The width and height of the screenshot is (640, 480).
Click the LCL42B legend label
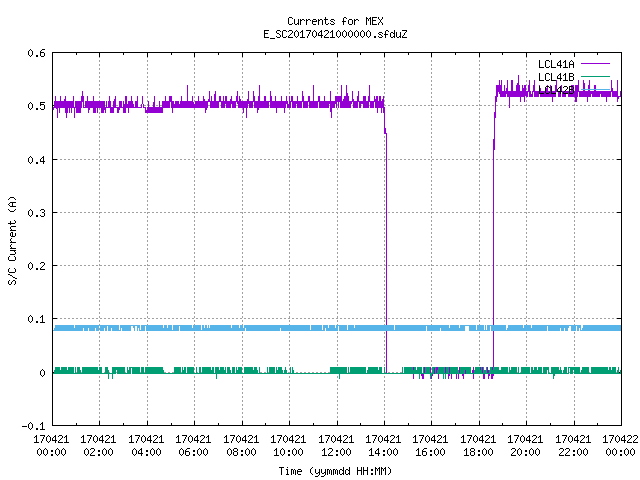pyautogui.click(x=556, y=90)
